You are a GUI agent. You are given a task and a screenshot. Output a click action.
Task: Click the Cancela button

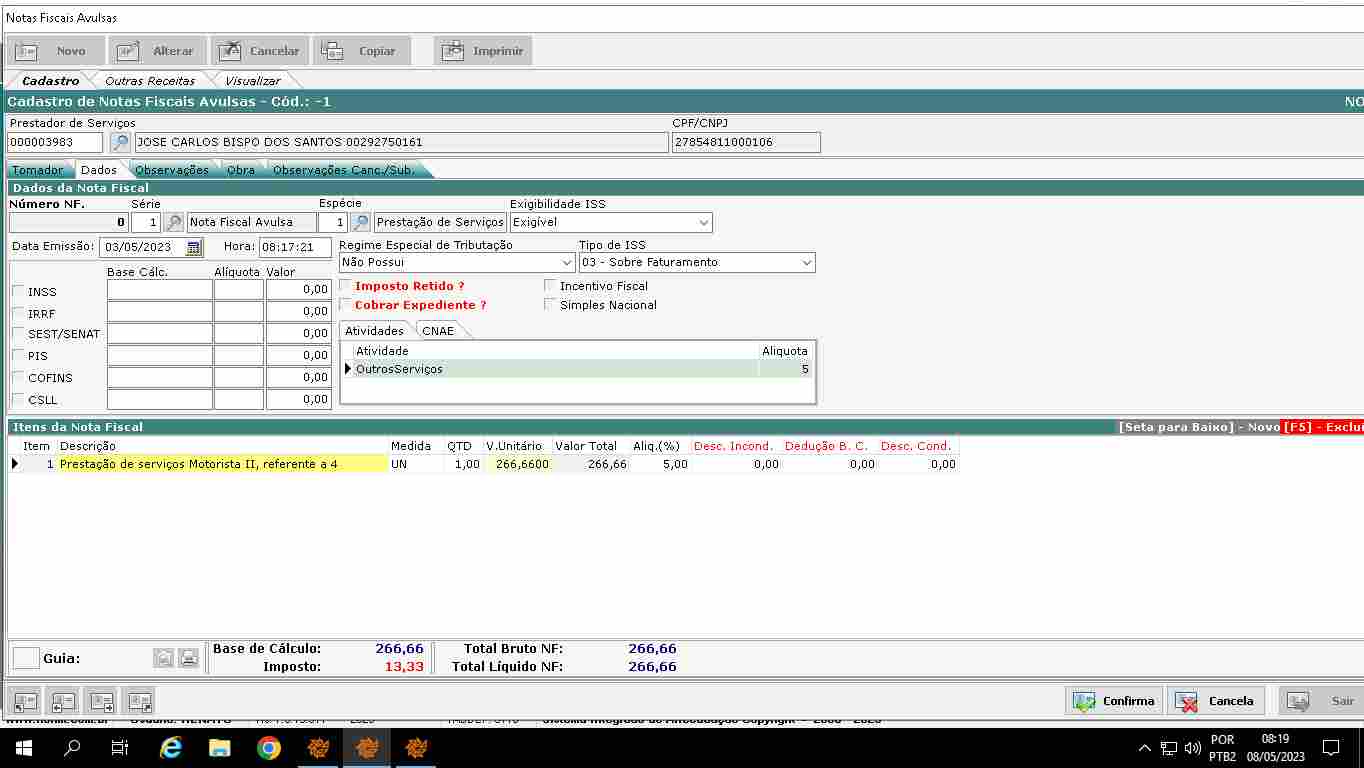click(1215, 701)
